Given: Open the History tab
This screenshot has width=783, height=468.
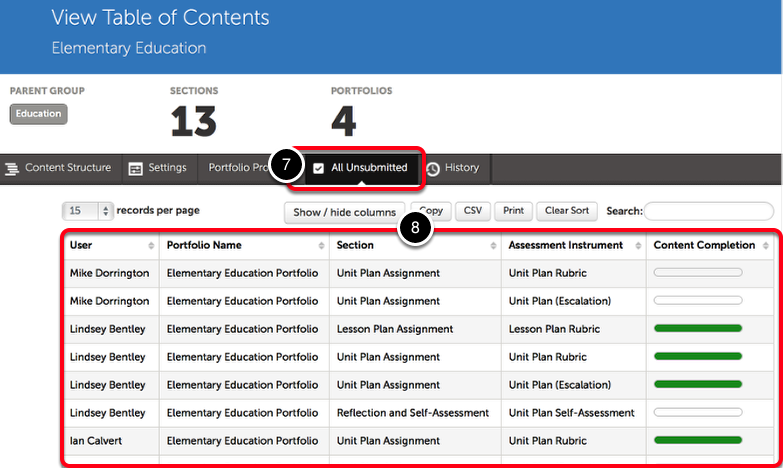Looking at the screenshot, I should [455, 169].
